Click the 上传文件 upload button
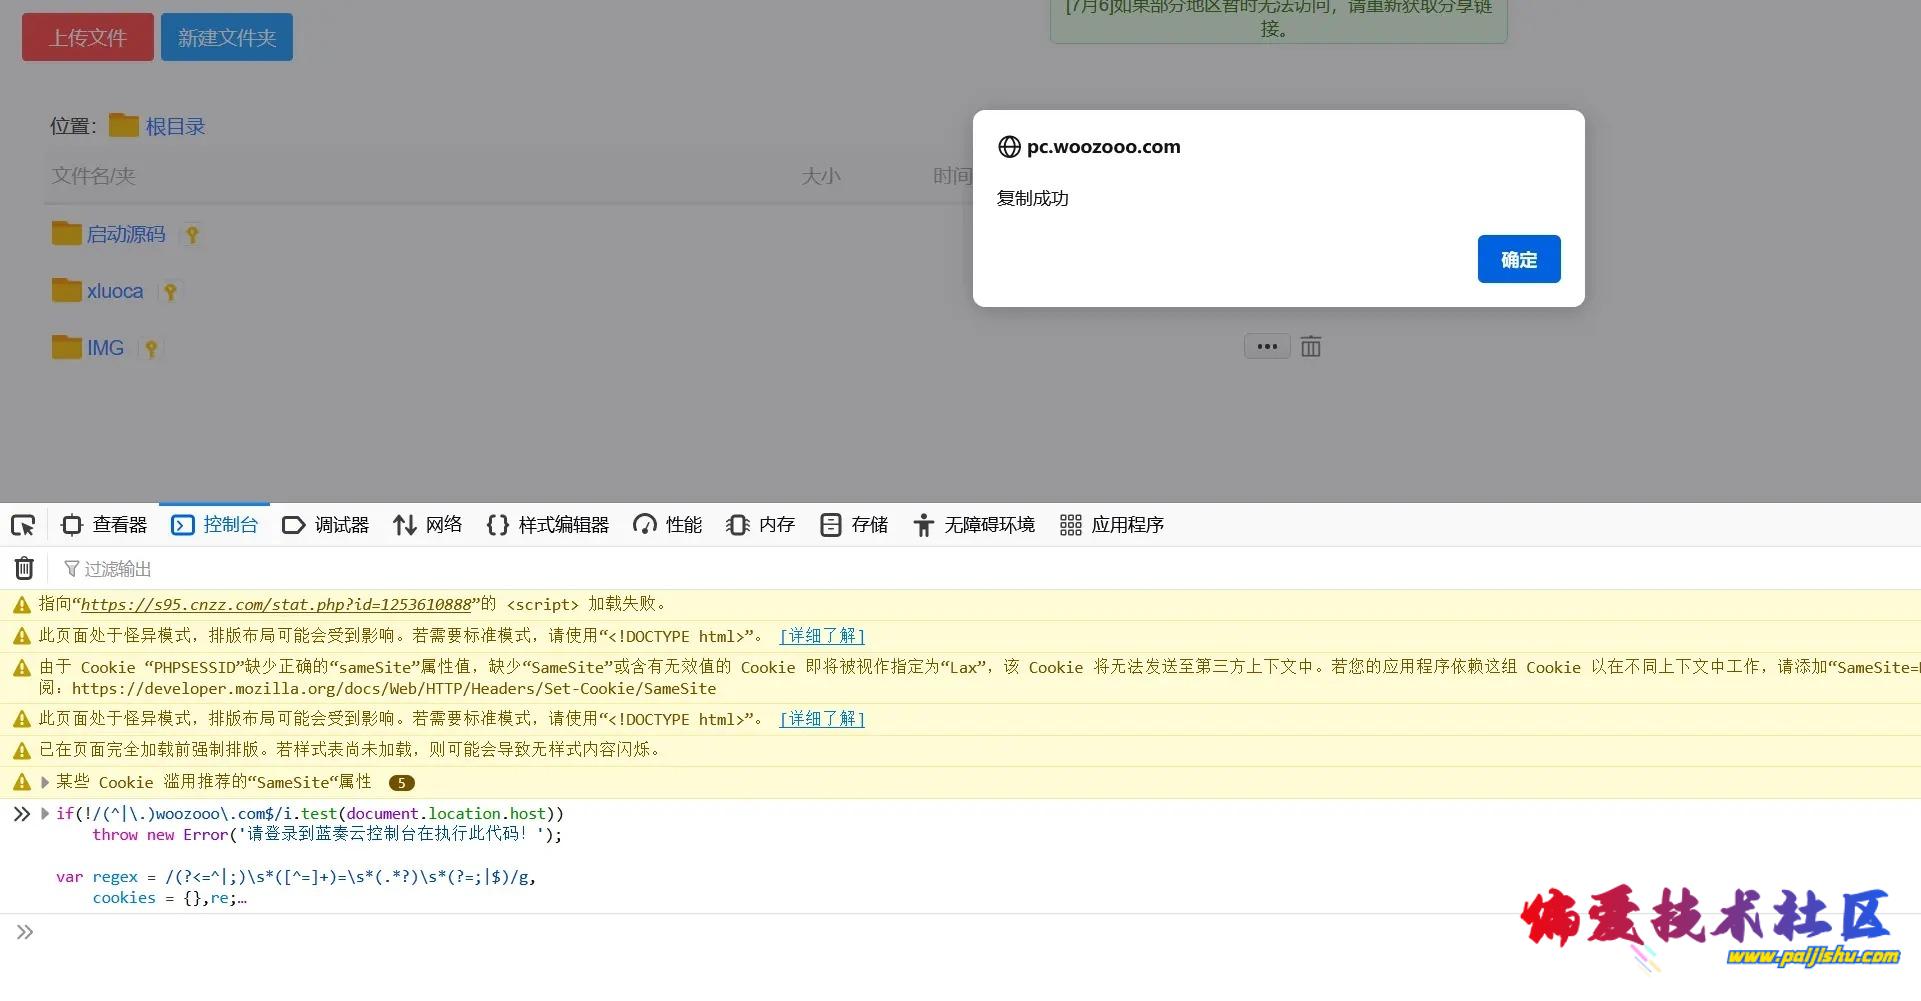Screen dimensions: 1921x1001 tap(88, 37)
